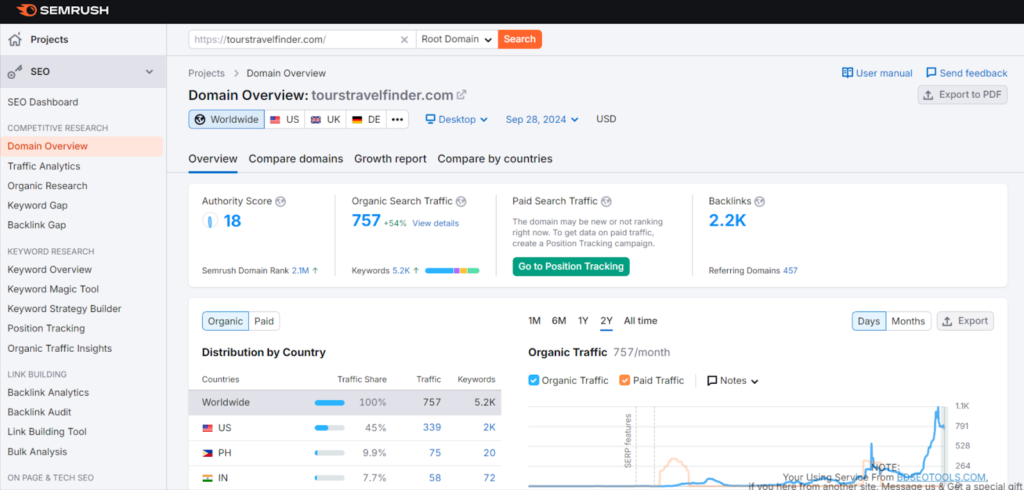Open Keyword Magic Tool in sidebar
This screenshot has height=490, width=1024.
point(53,289)
